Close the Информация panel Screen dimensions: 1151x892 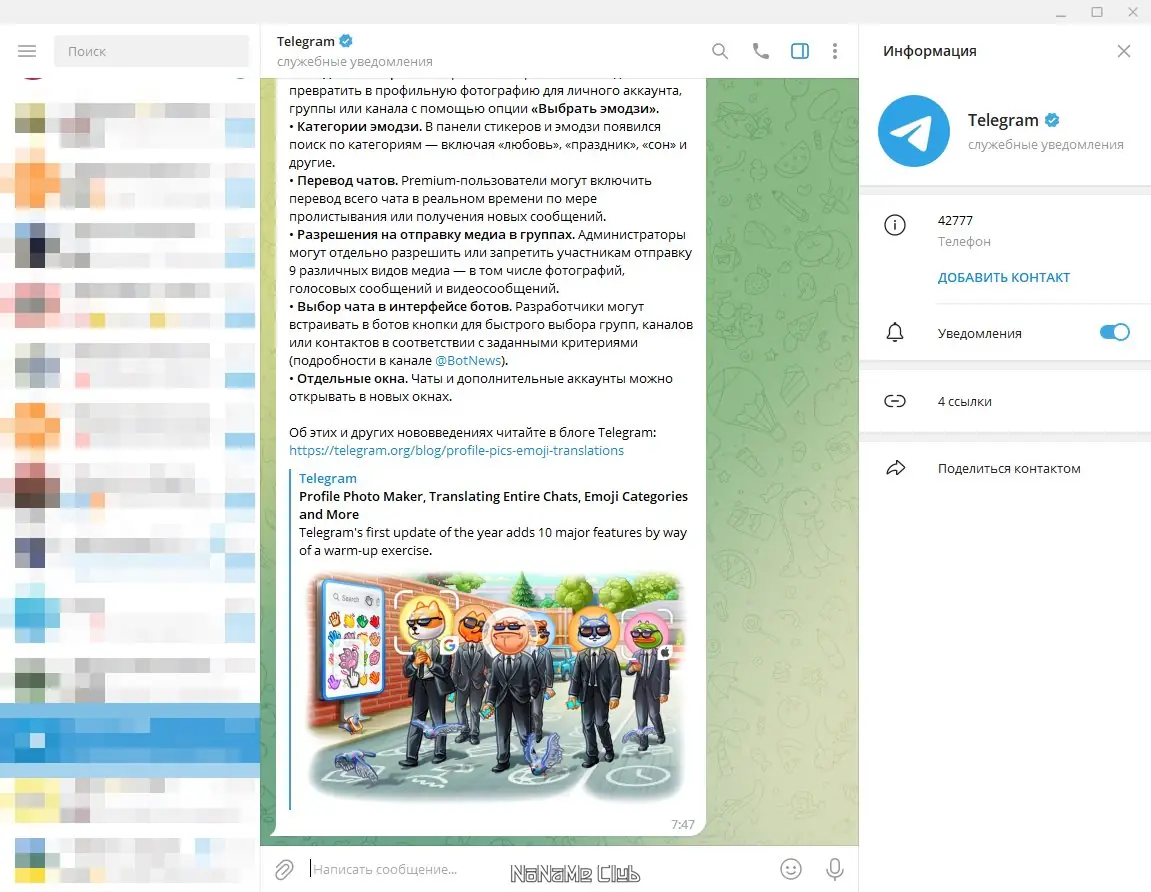click(x=1123, y=51)
